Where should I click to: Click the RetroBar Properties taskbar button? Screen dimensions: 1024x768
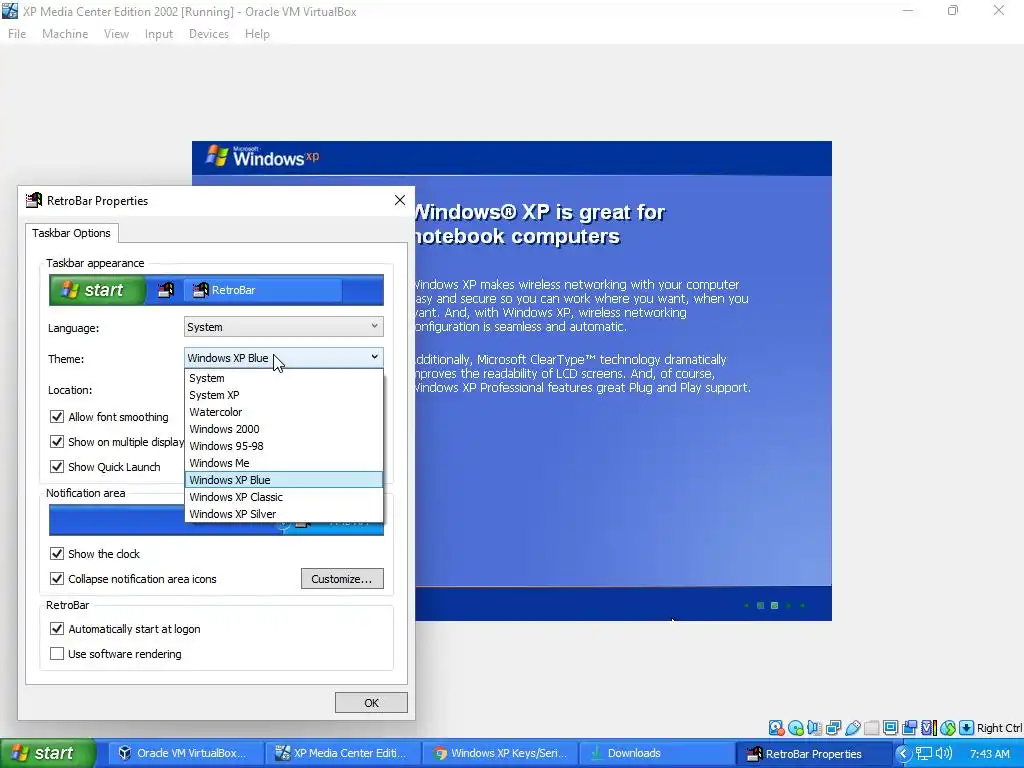coord(813,753)
